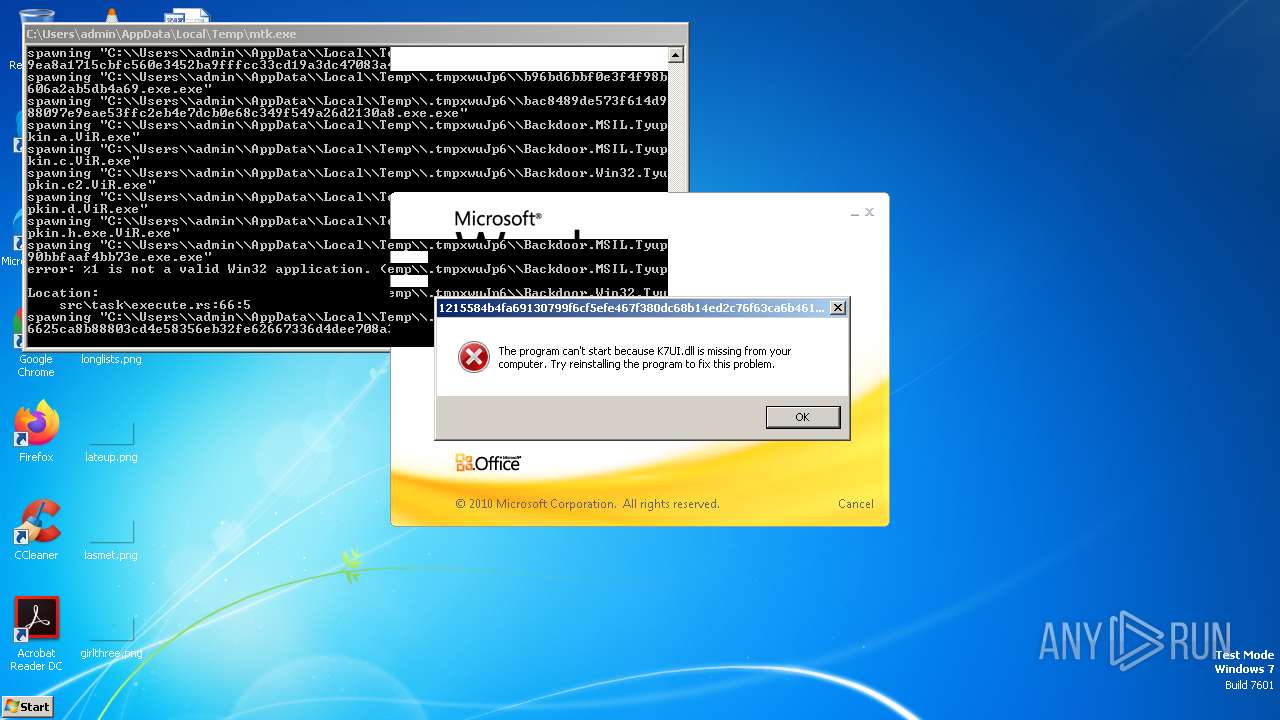Close the Office splash screen with X
The width and height of the screenshot is (1280, 720).
pos(869,212)
